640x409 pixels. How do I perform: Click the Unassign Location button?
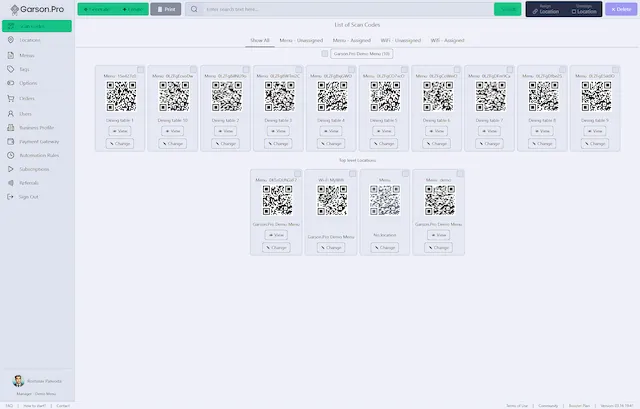click(584, 9)
